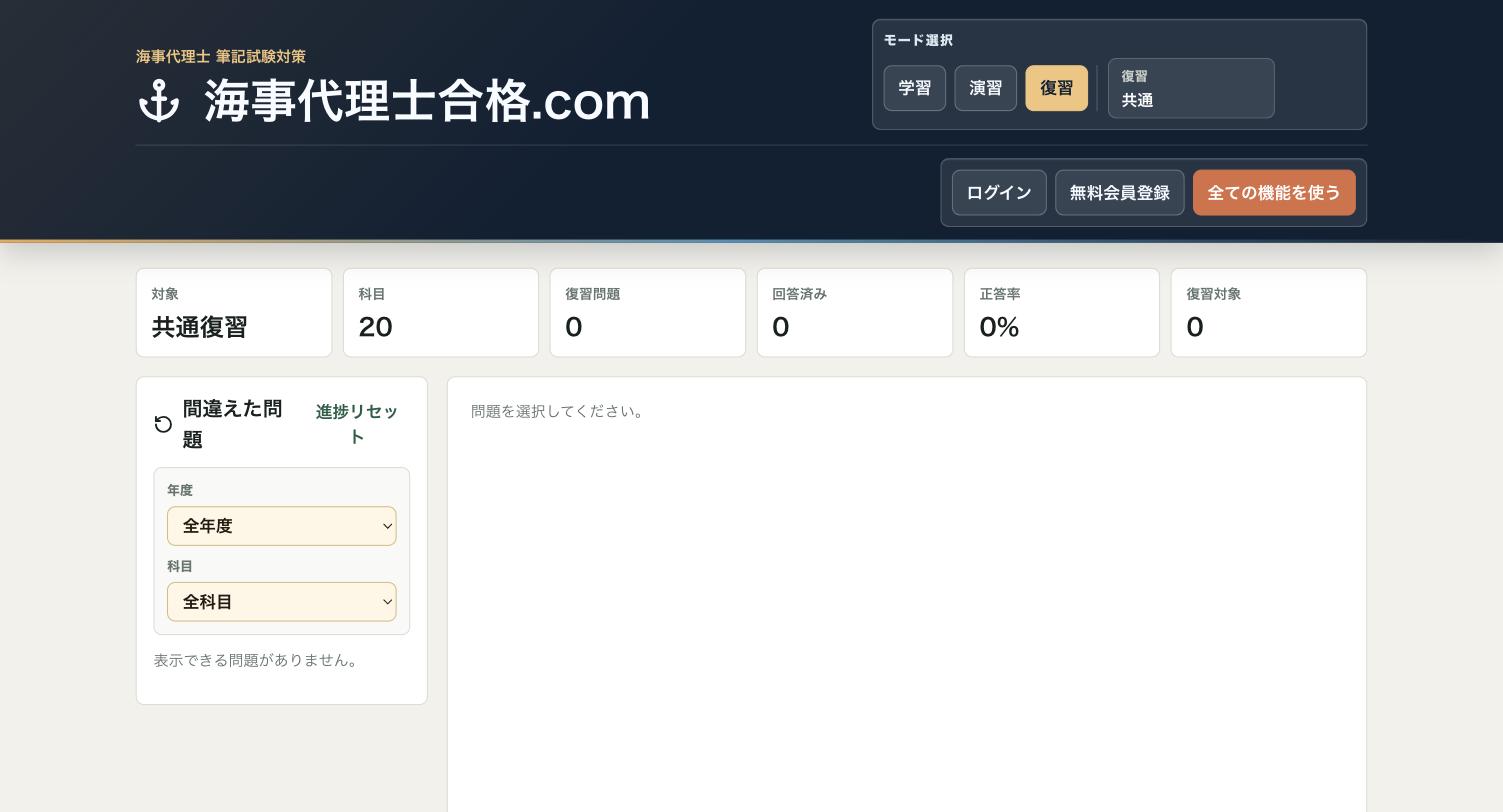Click the 共通復習 target card

click(234, 313)
